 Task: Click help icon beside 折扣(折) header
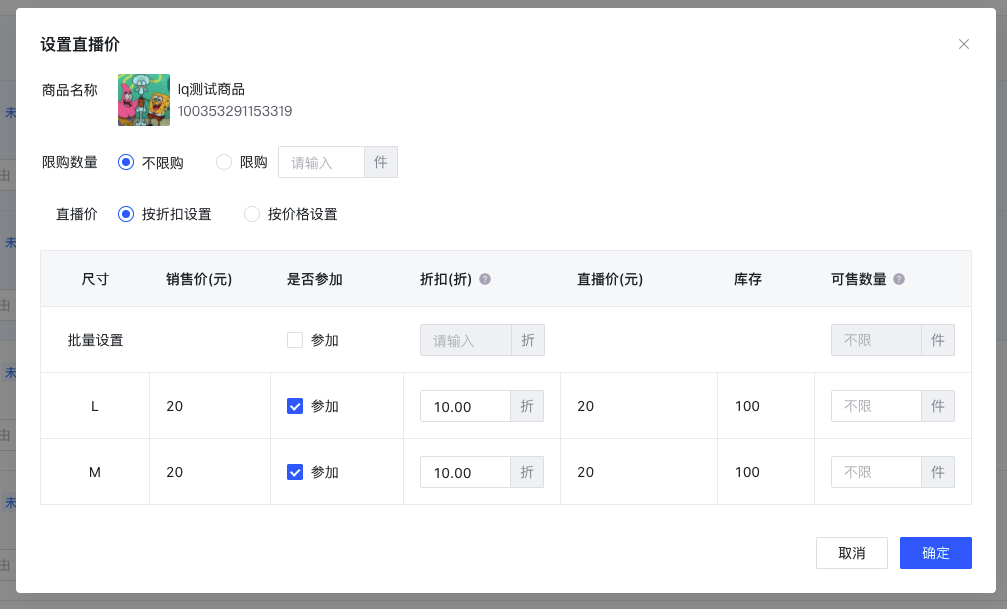pyautogui.click(x=485, y=279)
